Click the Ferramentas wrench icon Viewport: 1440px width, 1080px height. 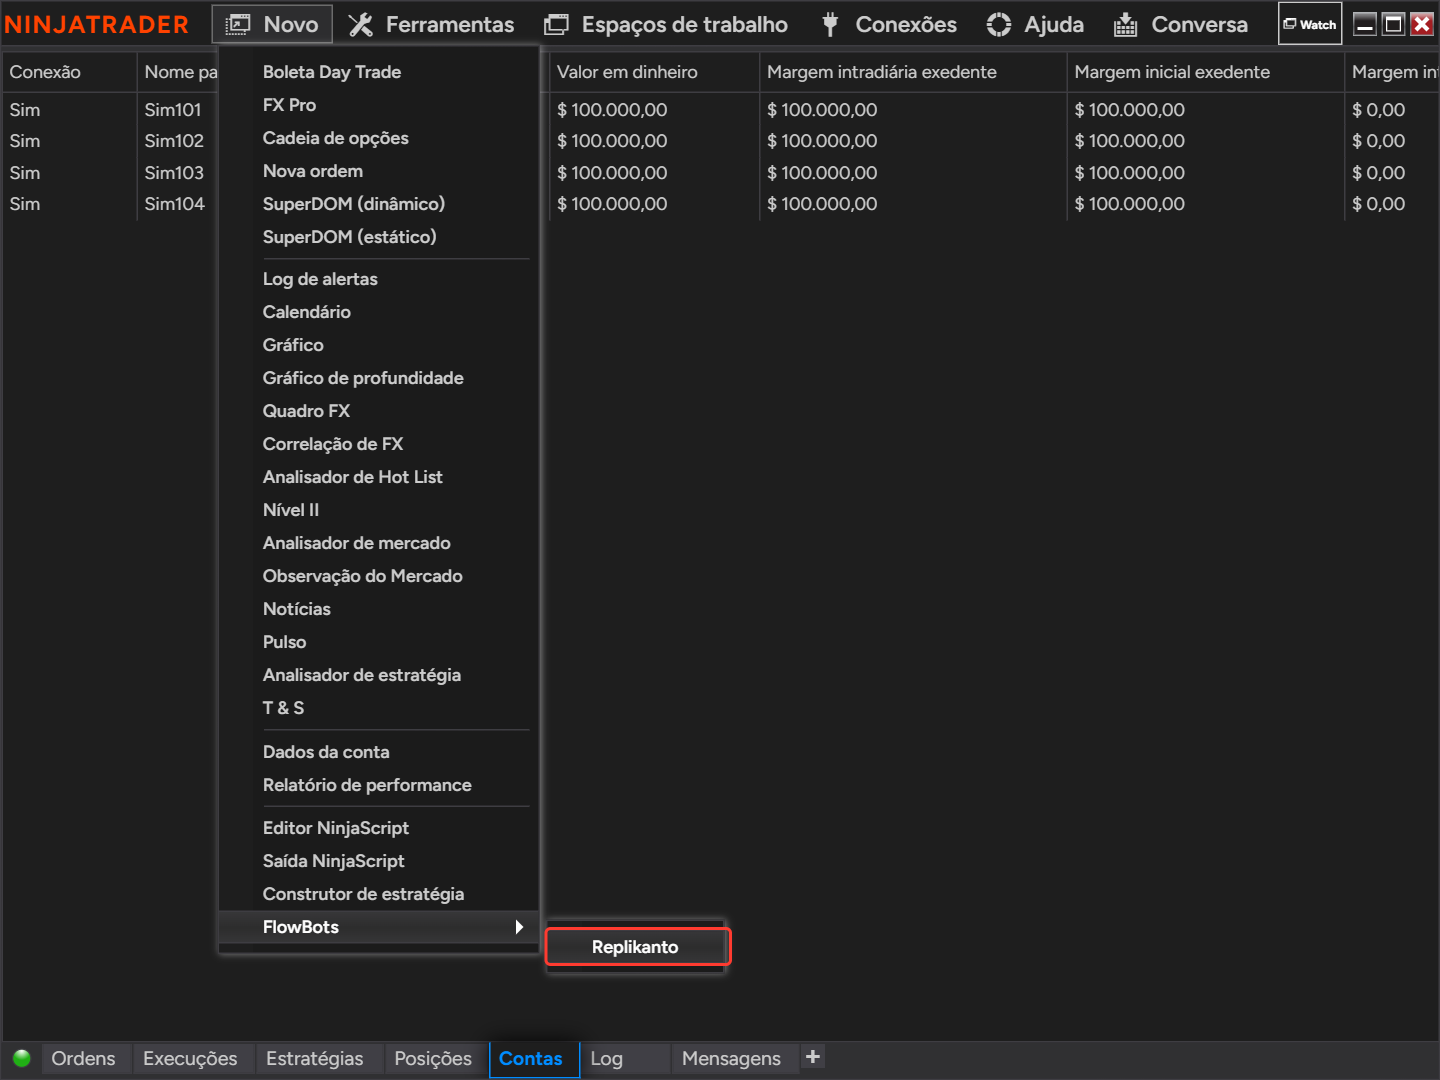click(360, 25)
